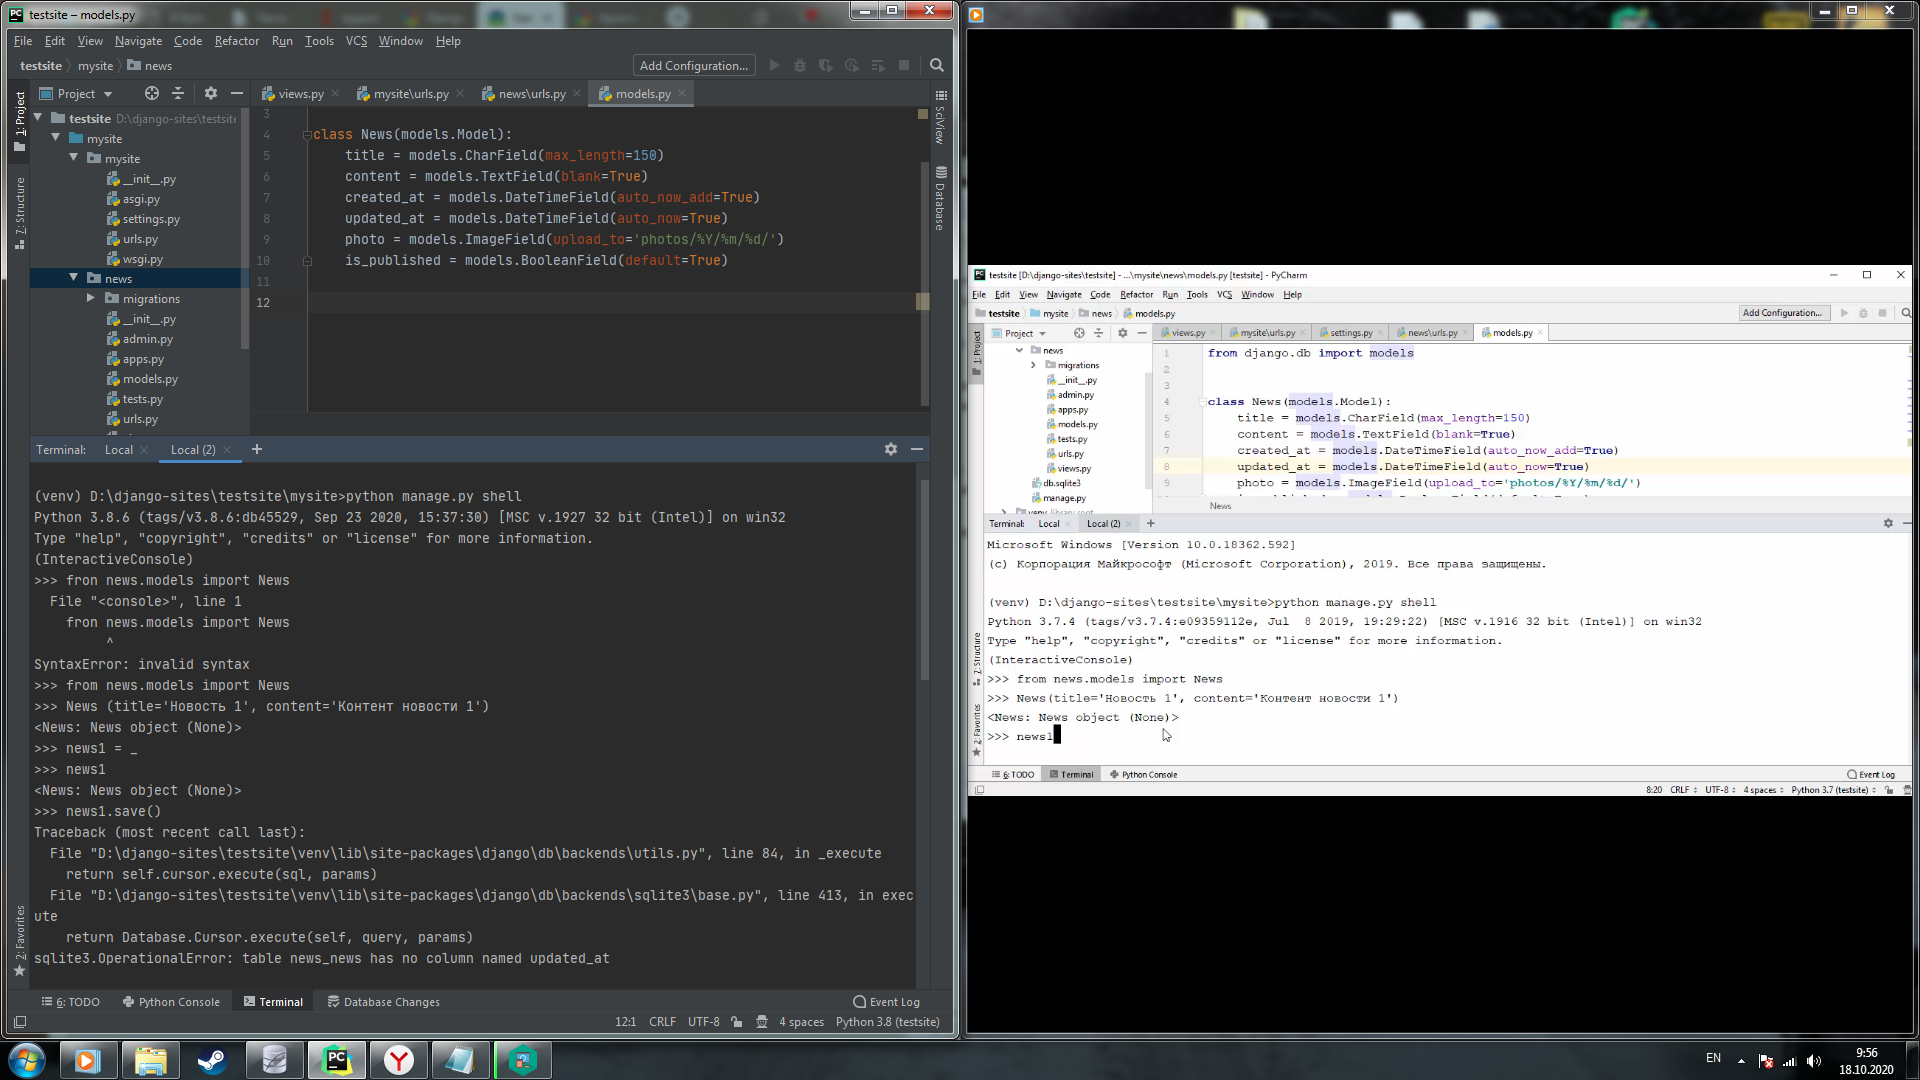Open the Event Log

coord(886,1002)
